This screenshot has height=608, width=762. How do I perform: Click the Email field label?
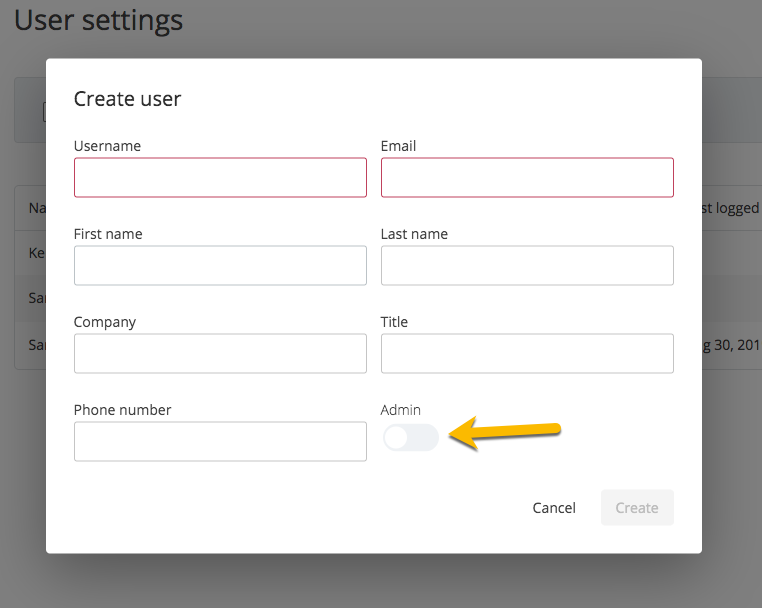398,146
